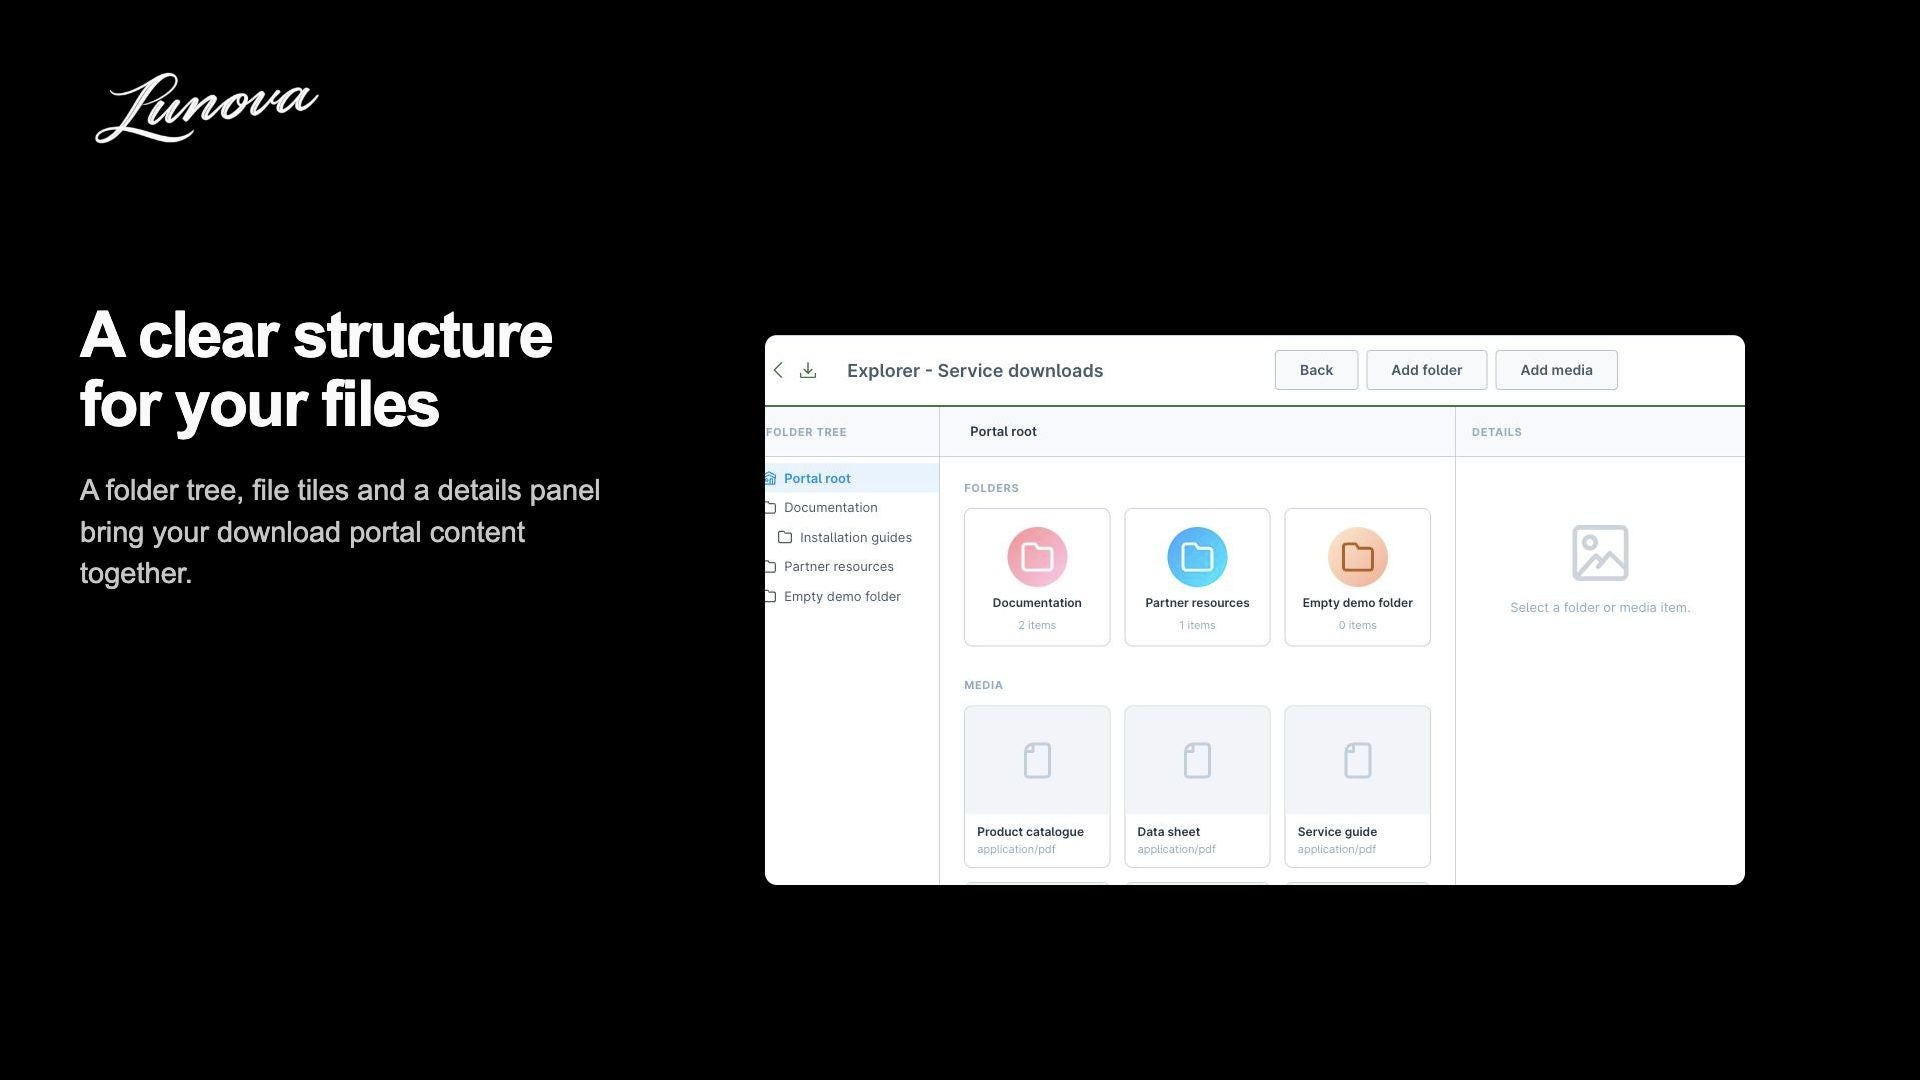Open the Service guide media thumbnail
This screenshot has width=1920, height=1080.
coord(1357,761)
